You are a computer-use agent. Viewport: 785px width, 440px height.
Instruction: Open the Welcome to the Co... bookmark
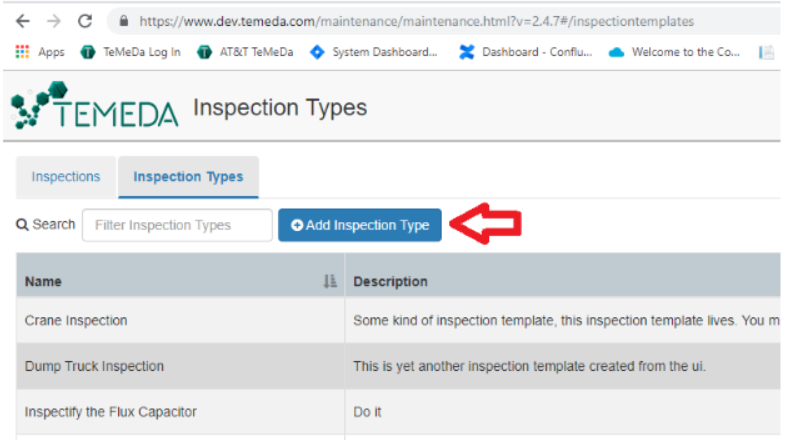click(x=674, y=52)
